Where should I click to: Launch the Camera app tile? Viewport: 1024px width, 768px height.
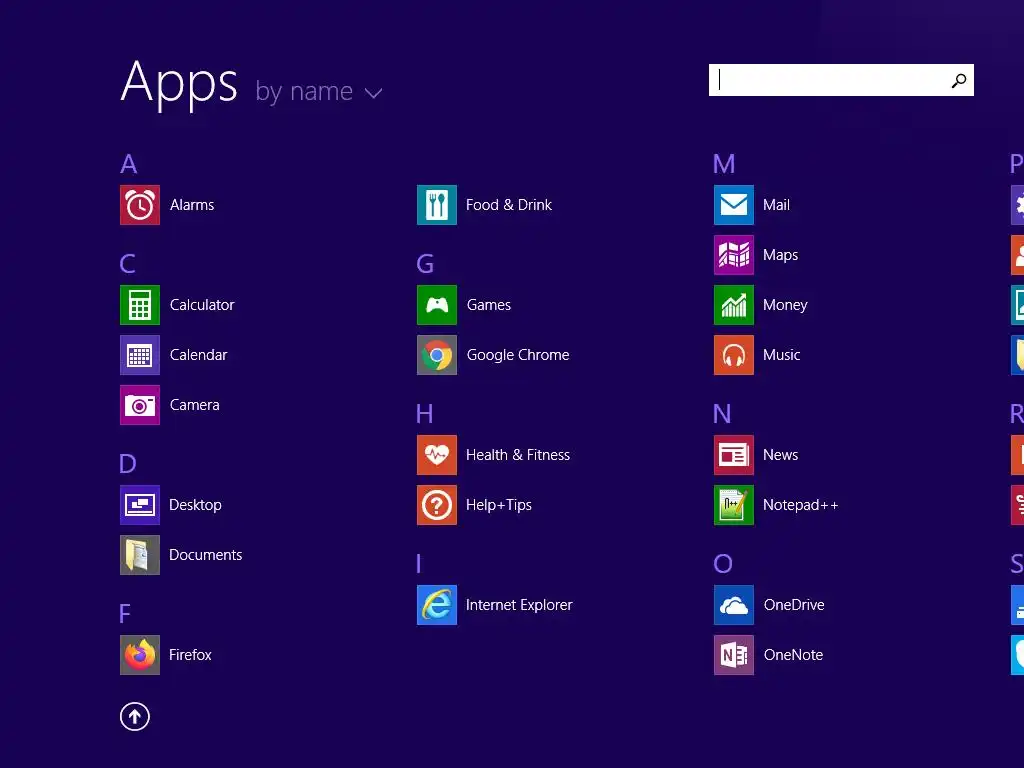point(140,405)
